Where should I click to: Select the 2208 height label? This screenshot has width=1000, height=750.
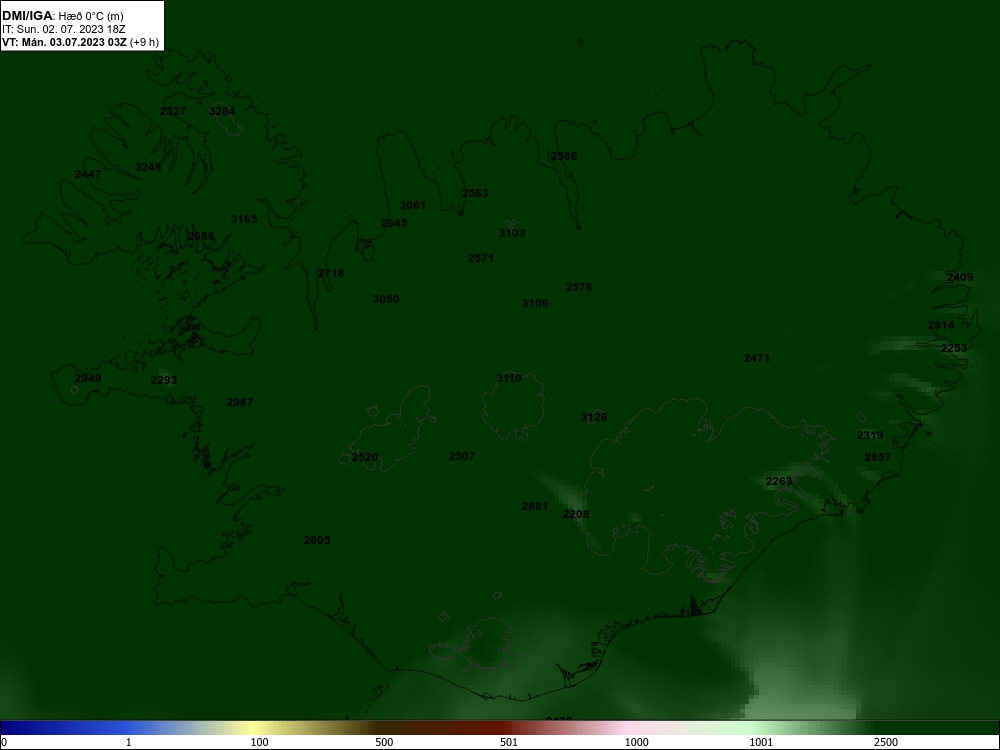576,514
